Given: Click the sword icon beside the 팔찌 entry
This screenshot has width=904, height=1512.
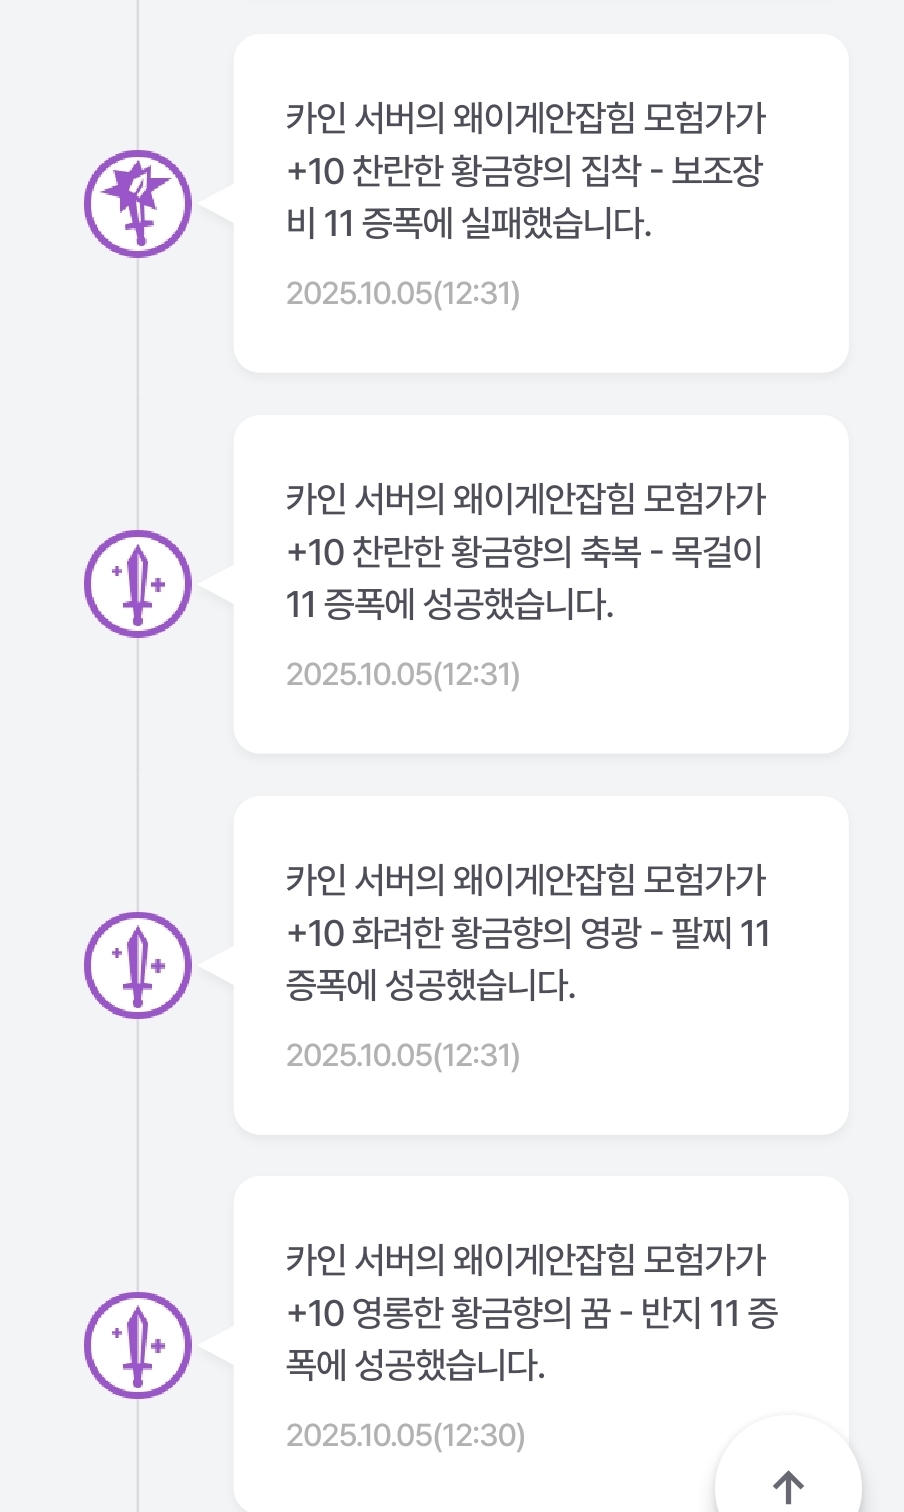Looking at the screenshot, I should [x=138, y=965].
